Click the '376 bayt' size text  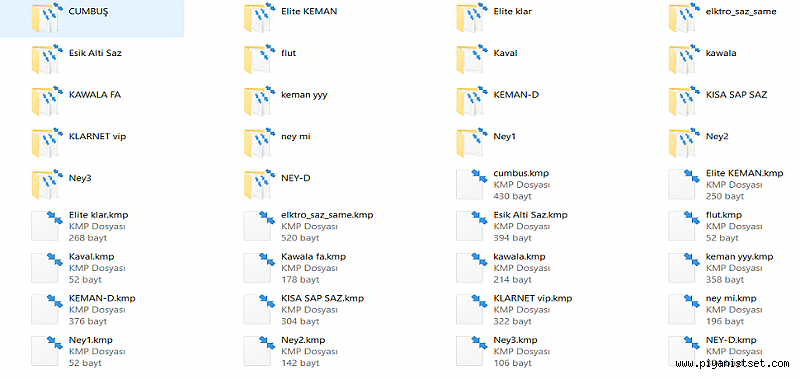click(87, 322)
